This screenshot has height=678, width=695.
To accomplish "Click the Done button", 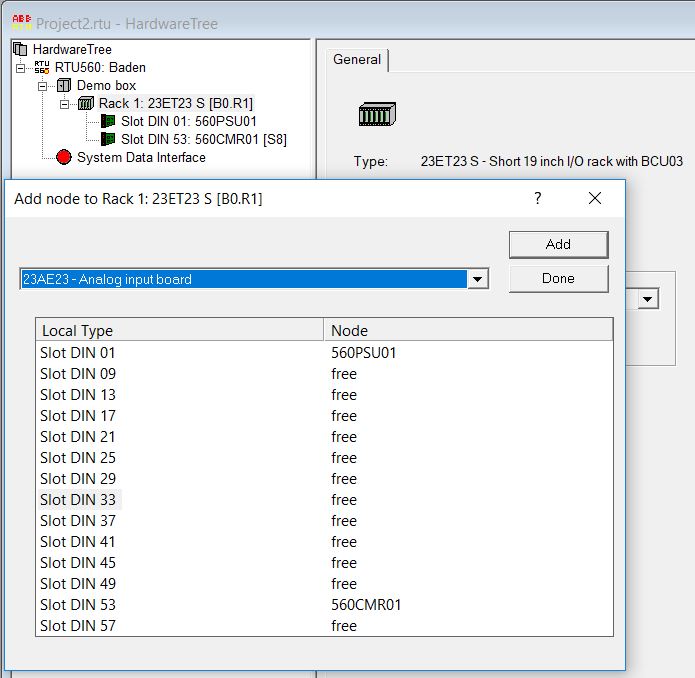I will 558,278.
